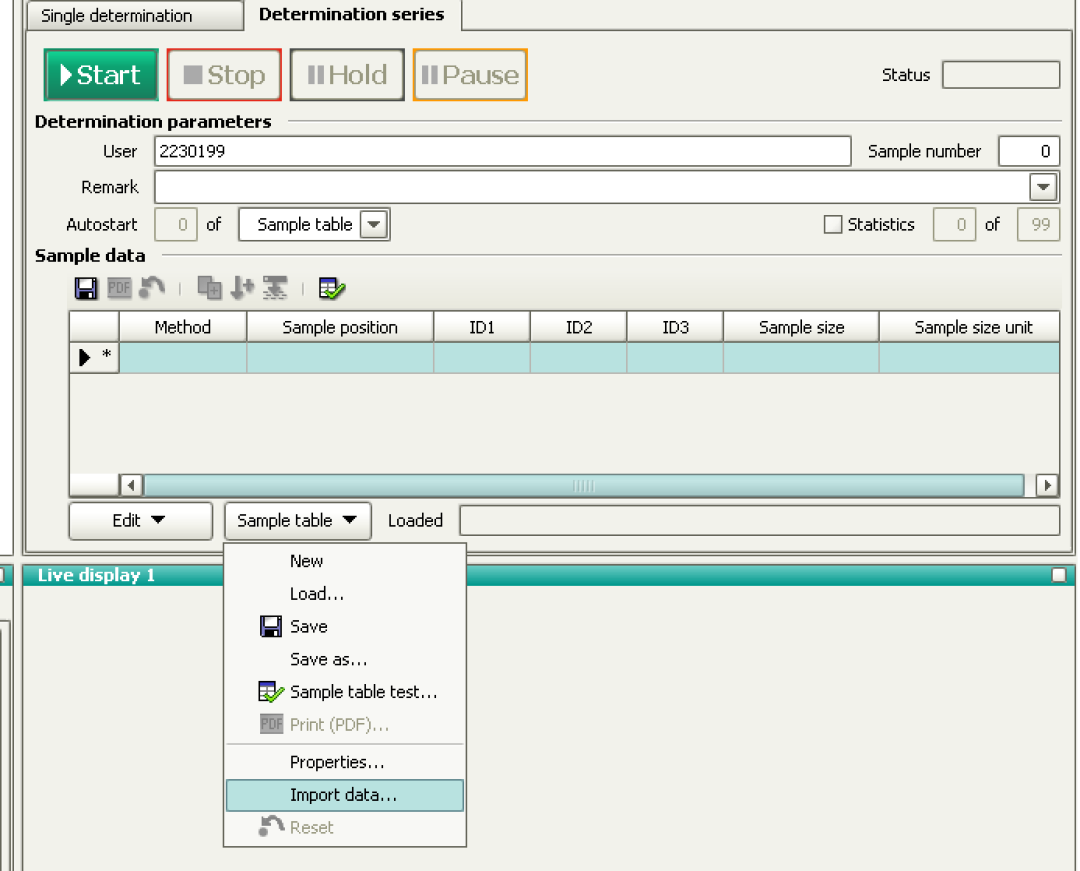This screenshot has width=1080, height=871.
Task: Click the reset arrow icon in Sample data toolbar
Action: [x=152, y=288]
